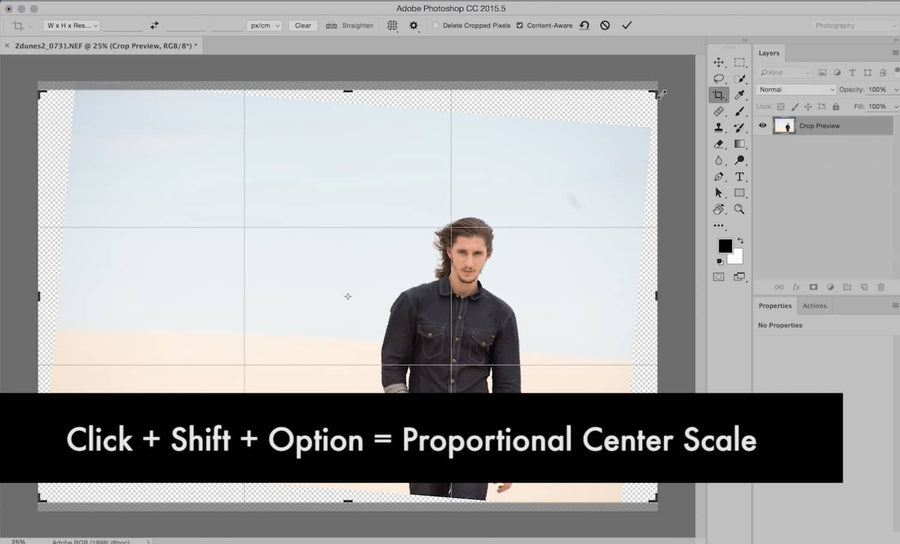The image size is (900, 544).
Task: Switch to the Actions tab
Action: (814, 306)
